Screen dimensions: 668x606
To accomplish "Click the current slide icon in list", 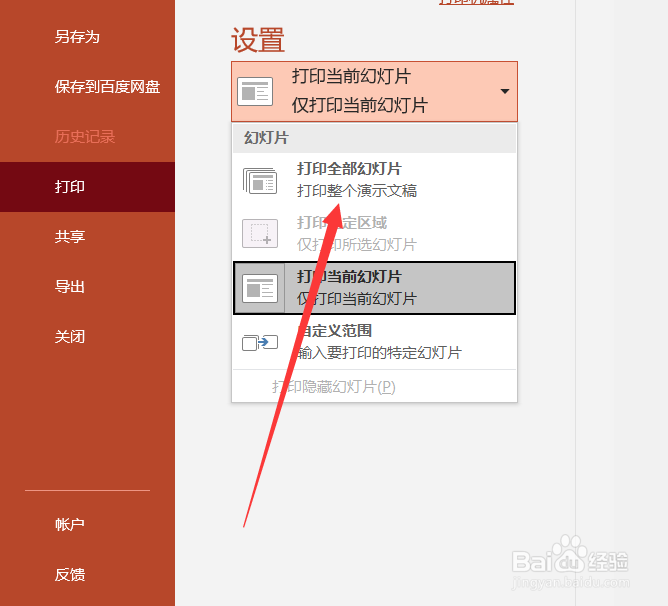I will click(260, 288).
